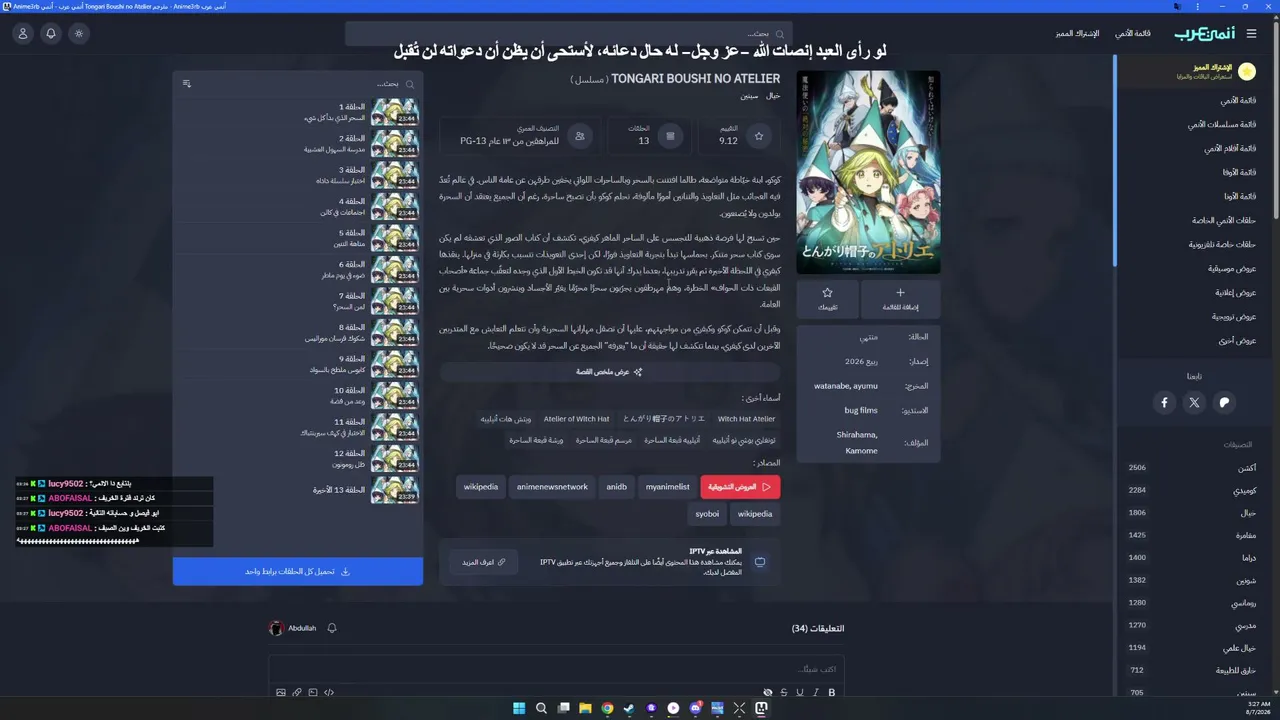Screen dimensions: 1280x720
Task: Click the Witch Hat Atelier alternate name tag
Action: coord(746,419)
